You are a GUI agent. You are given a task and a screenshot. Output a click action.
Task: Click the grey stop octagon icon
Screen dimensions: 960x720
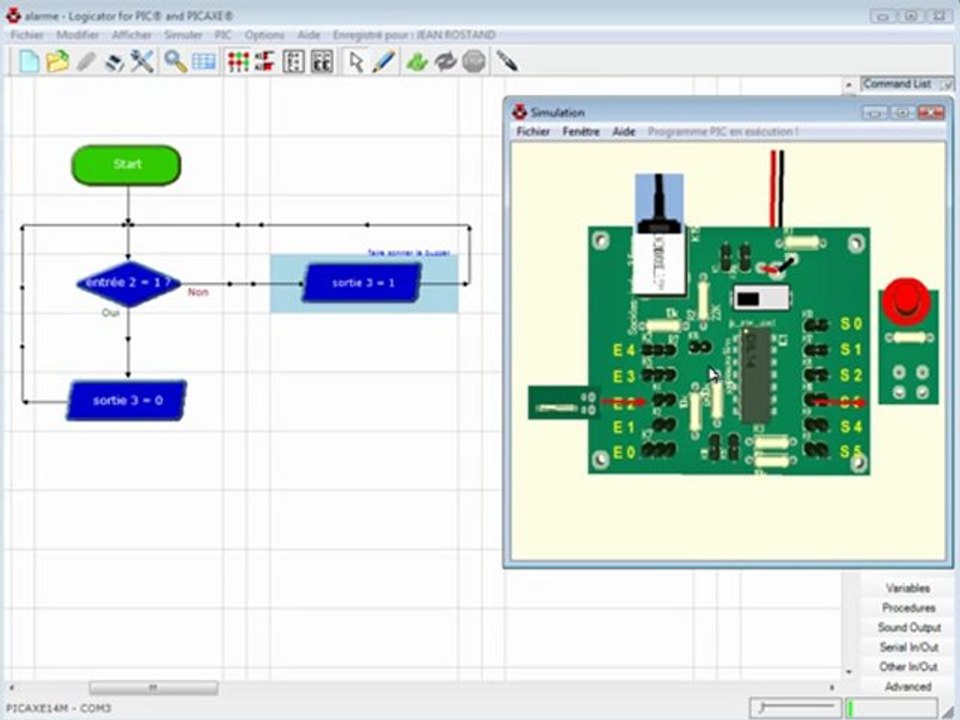474,62
